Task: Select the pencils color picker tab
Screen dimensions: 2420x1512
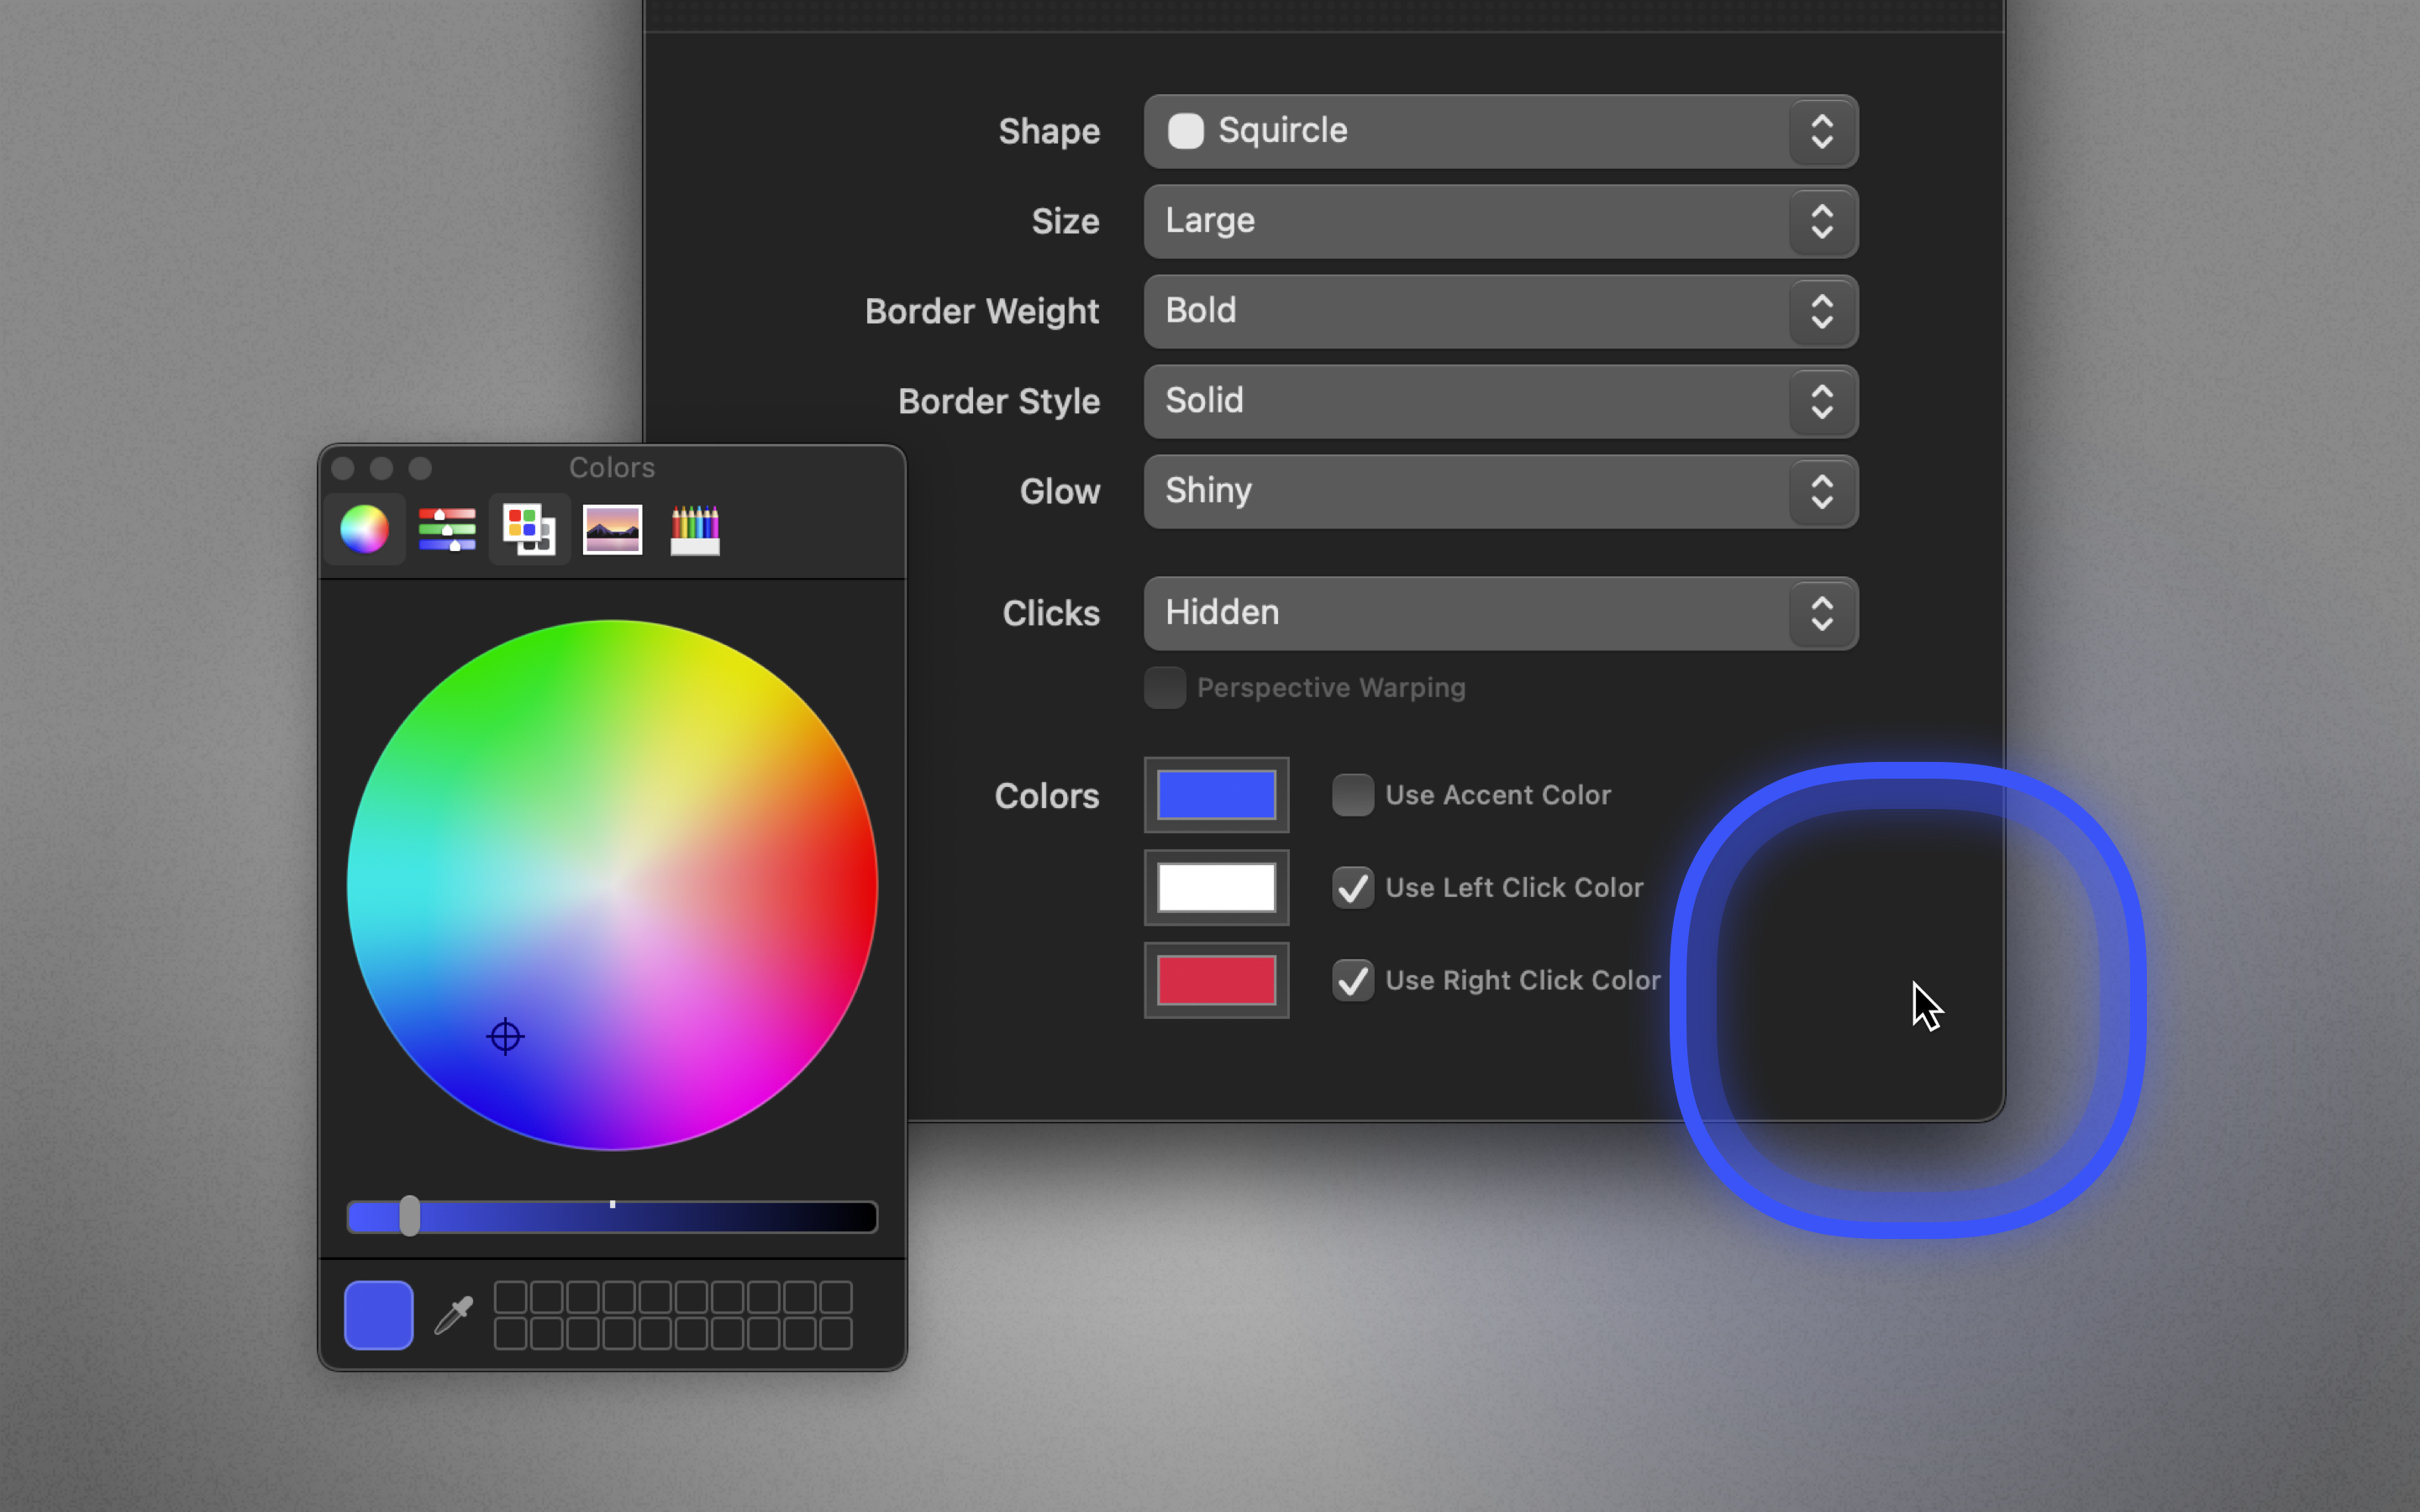Action: click(x=695, y=529)
